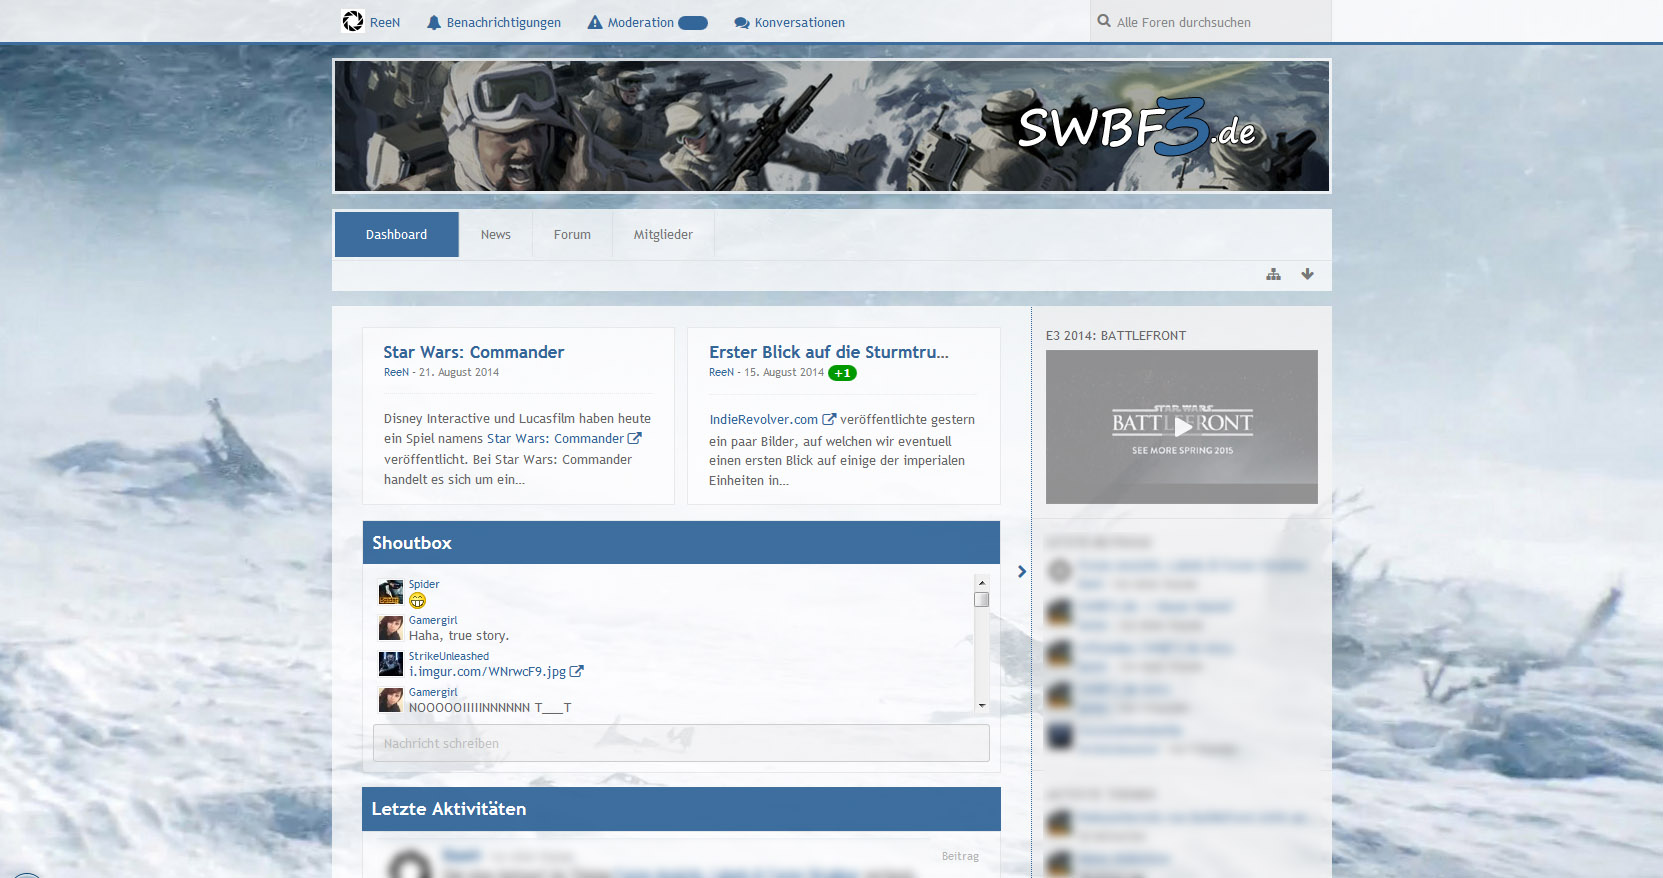Click Gamergirl avatar beside 'Haha, true story.'
This screenshot has height=878, width=1663.
pyautogui.click(x=391, y=628)
